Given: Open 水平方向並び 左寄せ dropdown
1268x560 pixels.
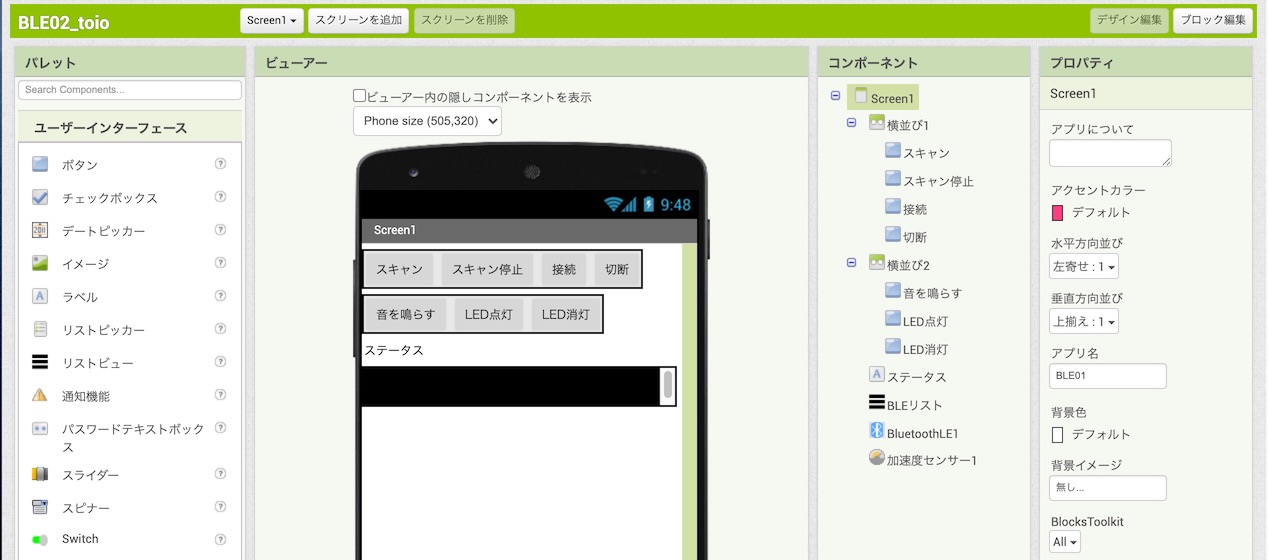Looking at the screenshot, I should tap(1084, 267).
